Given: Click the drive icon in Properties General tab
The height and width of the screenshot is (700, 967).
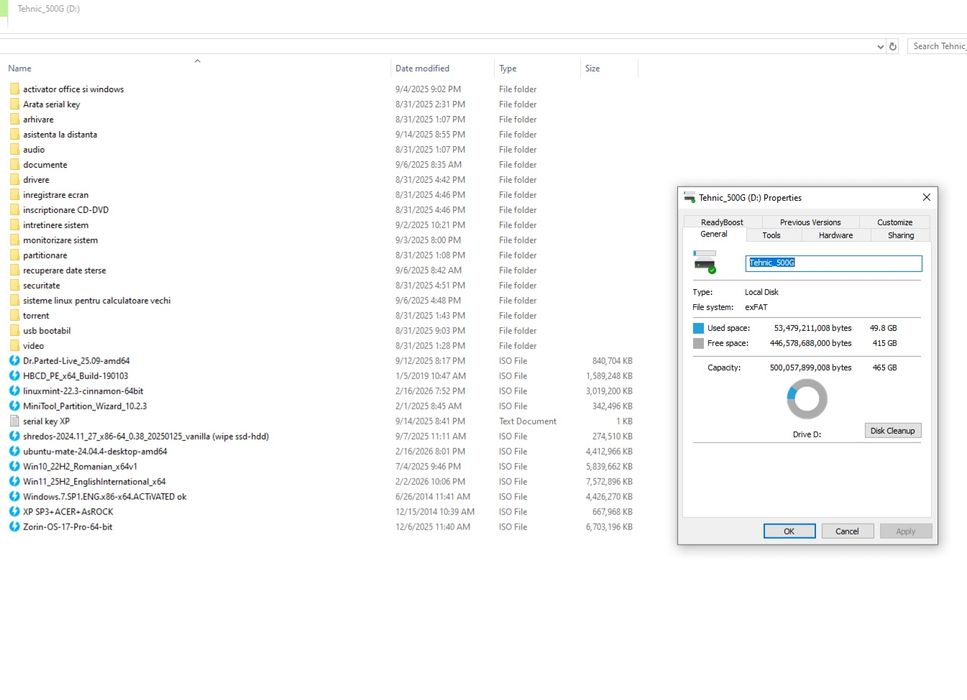Looking at the screenshot, I should pyautogui.click(x=704, y=262).
